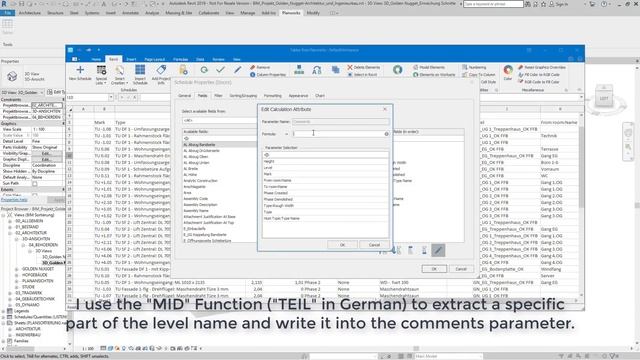Click Elements on Worksets command

[x=434, y=75]
